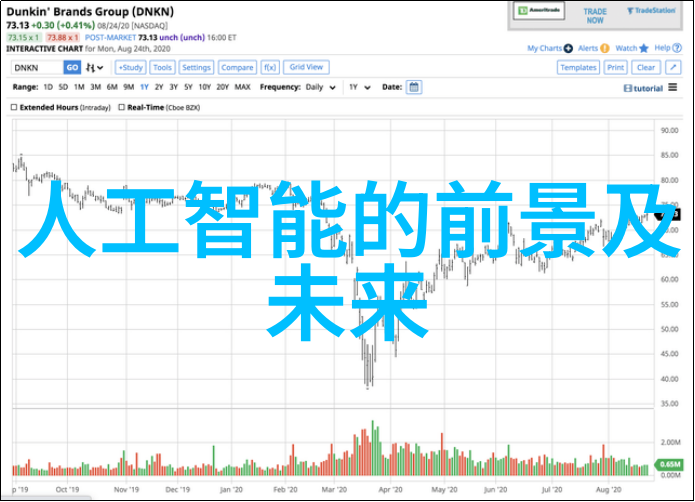Click the Watch star icon

click(644, 48)
